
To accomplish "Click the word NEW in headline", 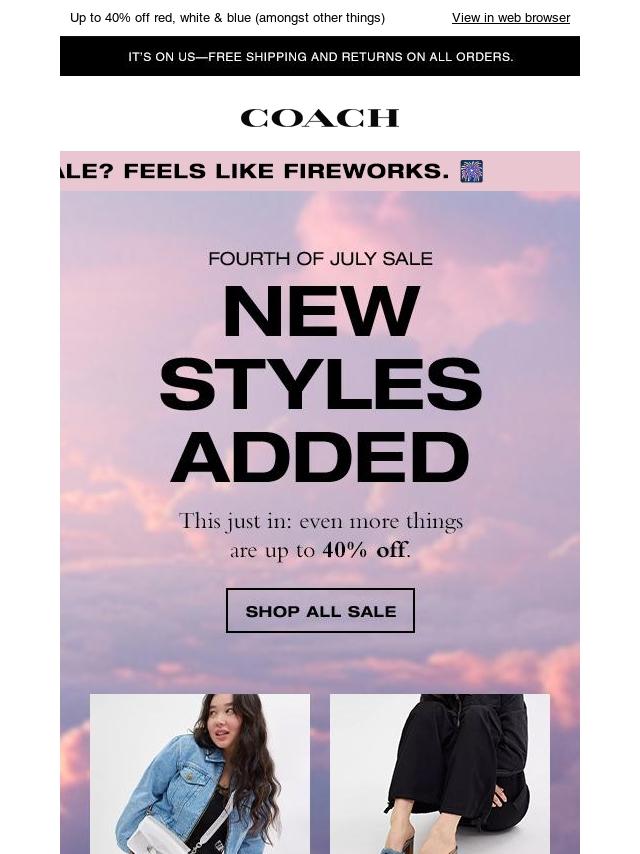I will [x=321, y=310].
